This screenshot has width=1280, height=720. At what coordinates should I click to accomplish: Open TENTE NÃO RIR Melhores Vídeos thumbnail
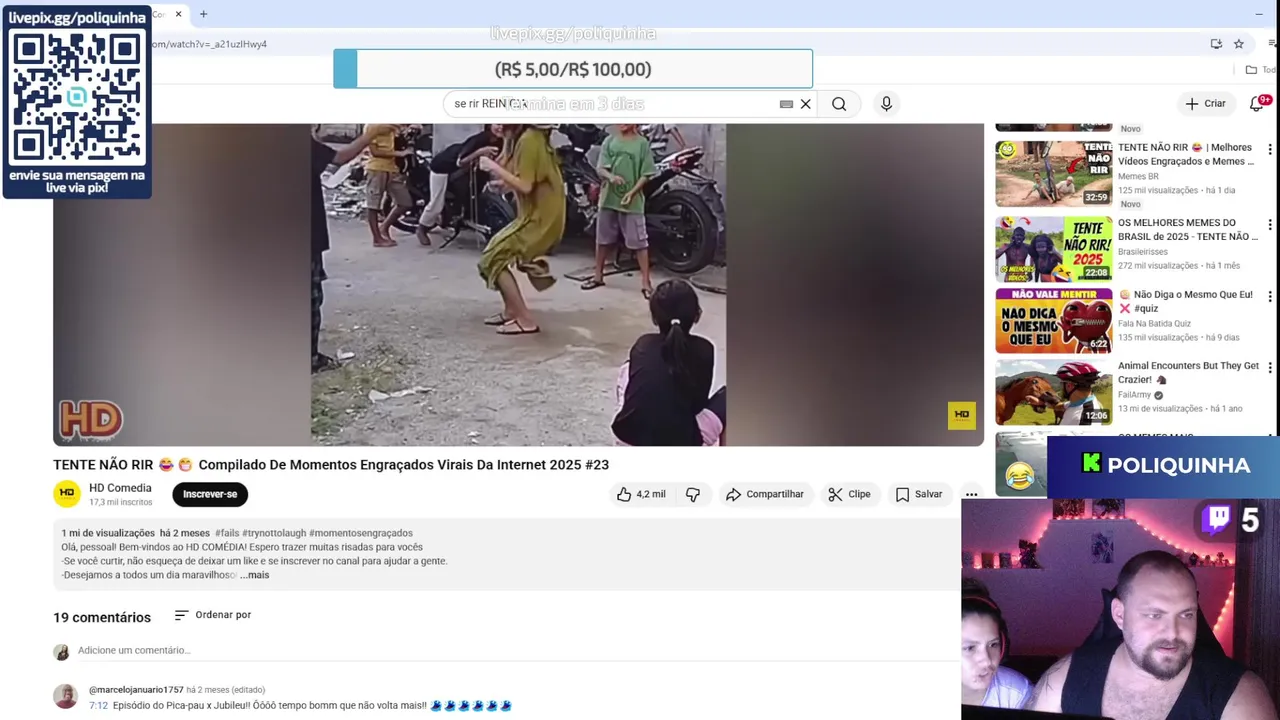1053,173
